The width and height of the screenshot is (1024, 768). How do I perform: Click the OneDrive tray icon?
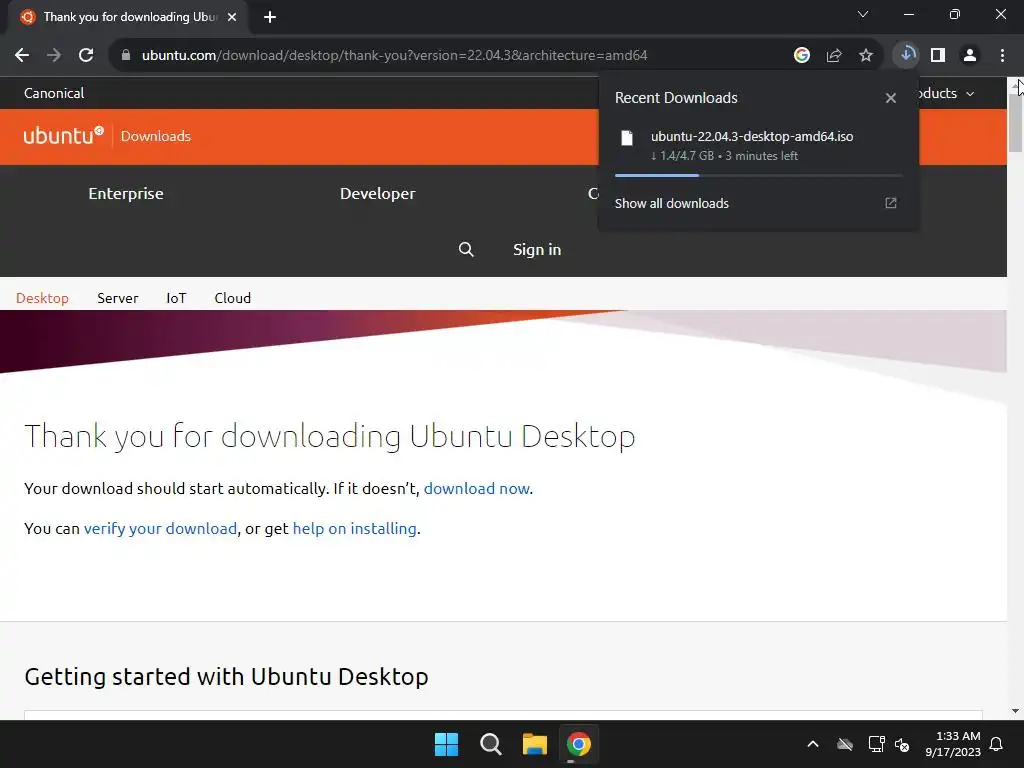click(x=845, y=744)
